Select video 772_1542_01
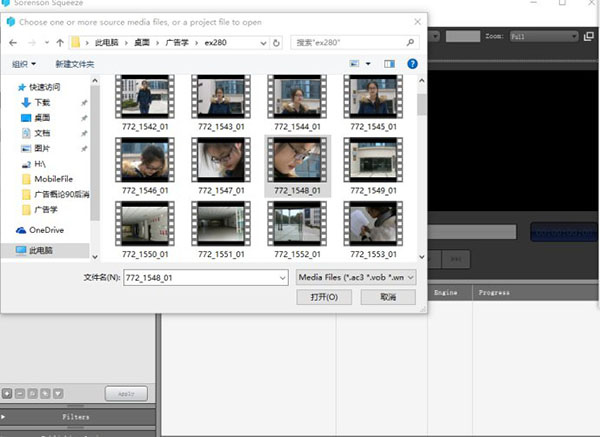600x437 pixels. (x=145, y=103)
